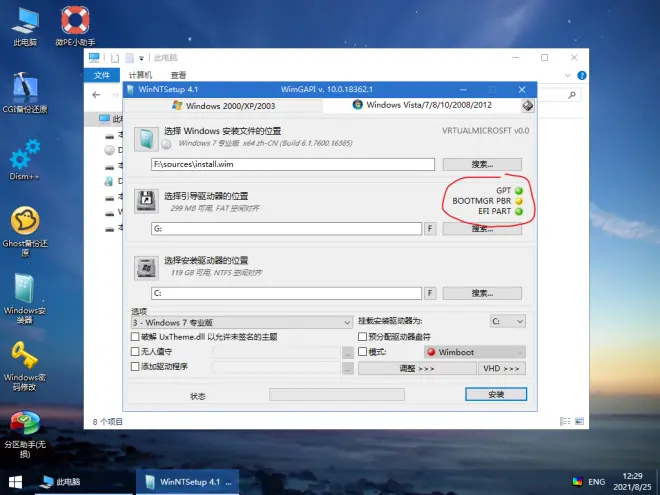Expand the Explorer ribbon chevron
This screenshot has height=495, width=660.
point(567,76)
